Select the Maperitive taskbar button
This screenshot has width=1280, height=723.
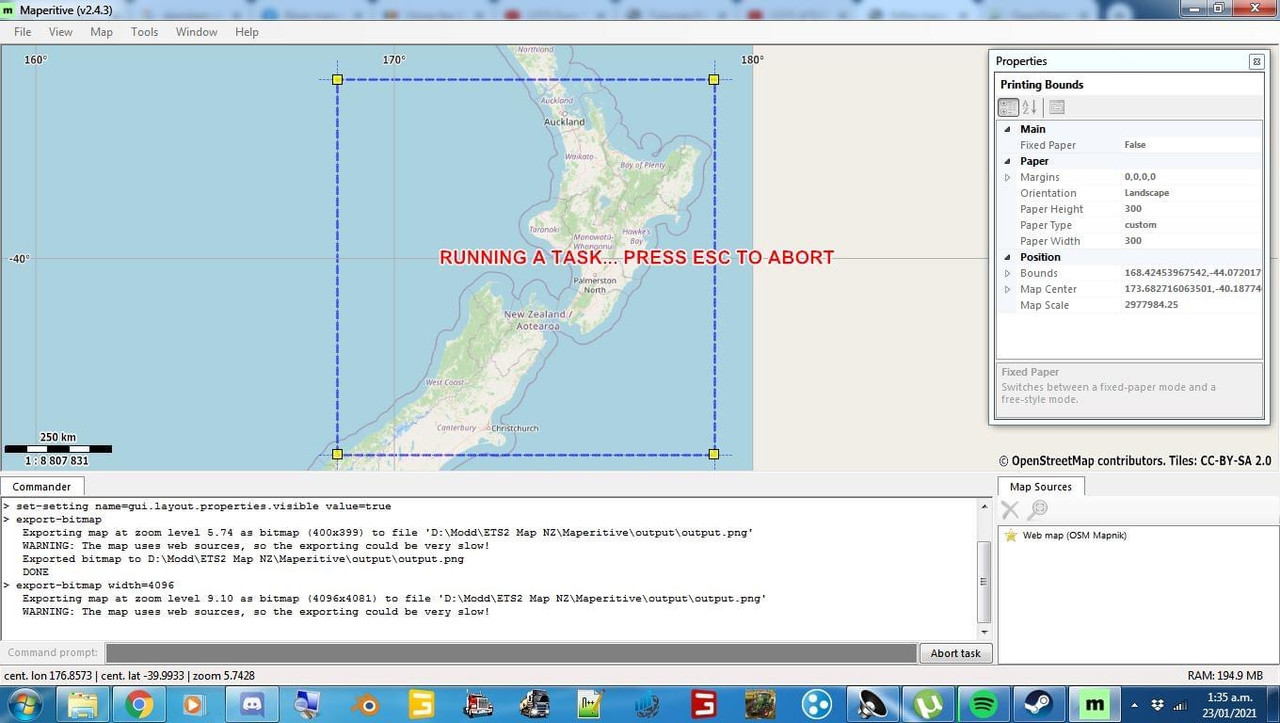pyautogui.click(x=1095, y=704)
